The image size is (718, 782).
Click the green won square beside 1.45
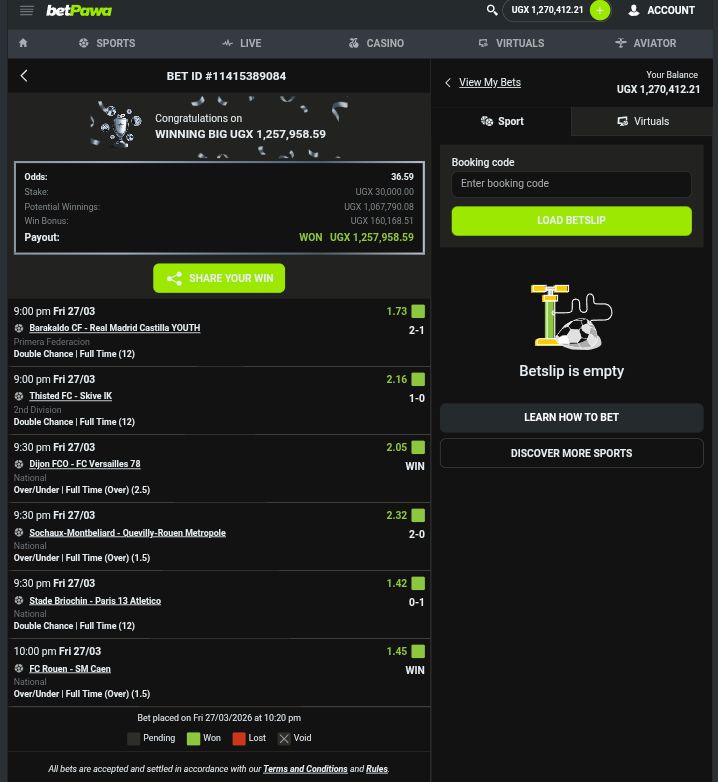coord(418,651)
